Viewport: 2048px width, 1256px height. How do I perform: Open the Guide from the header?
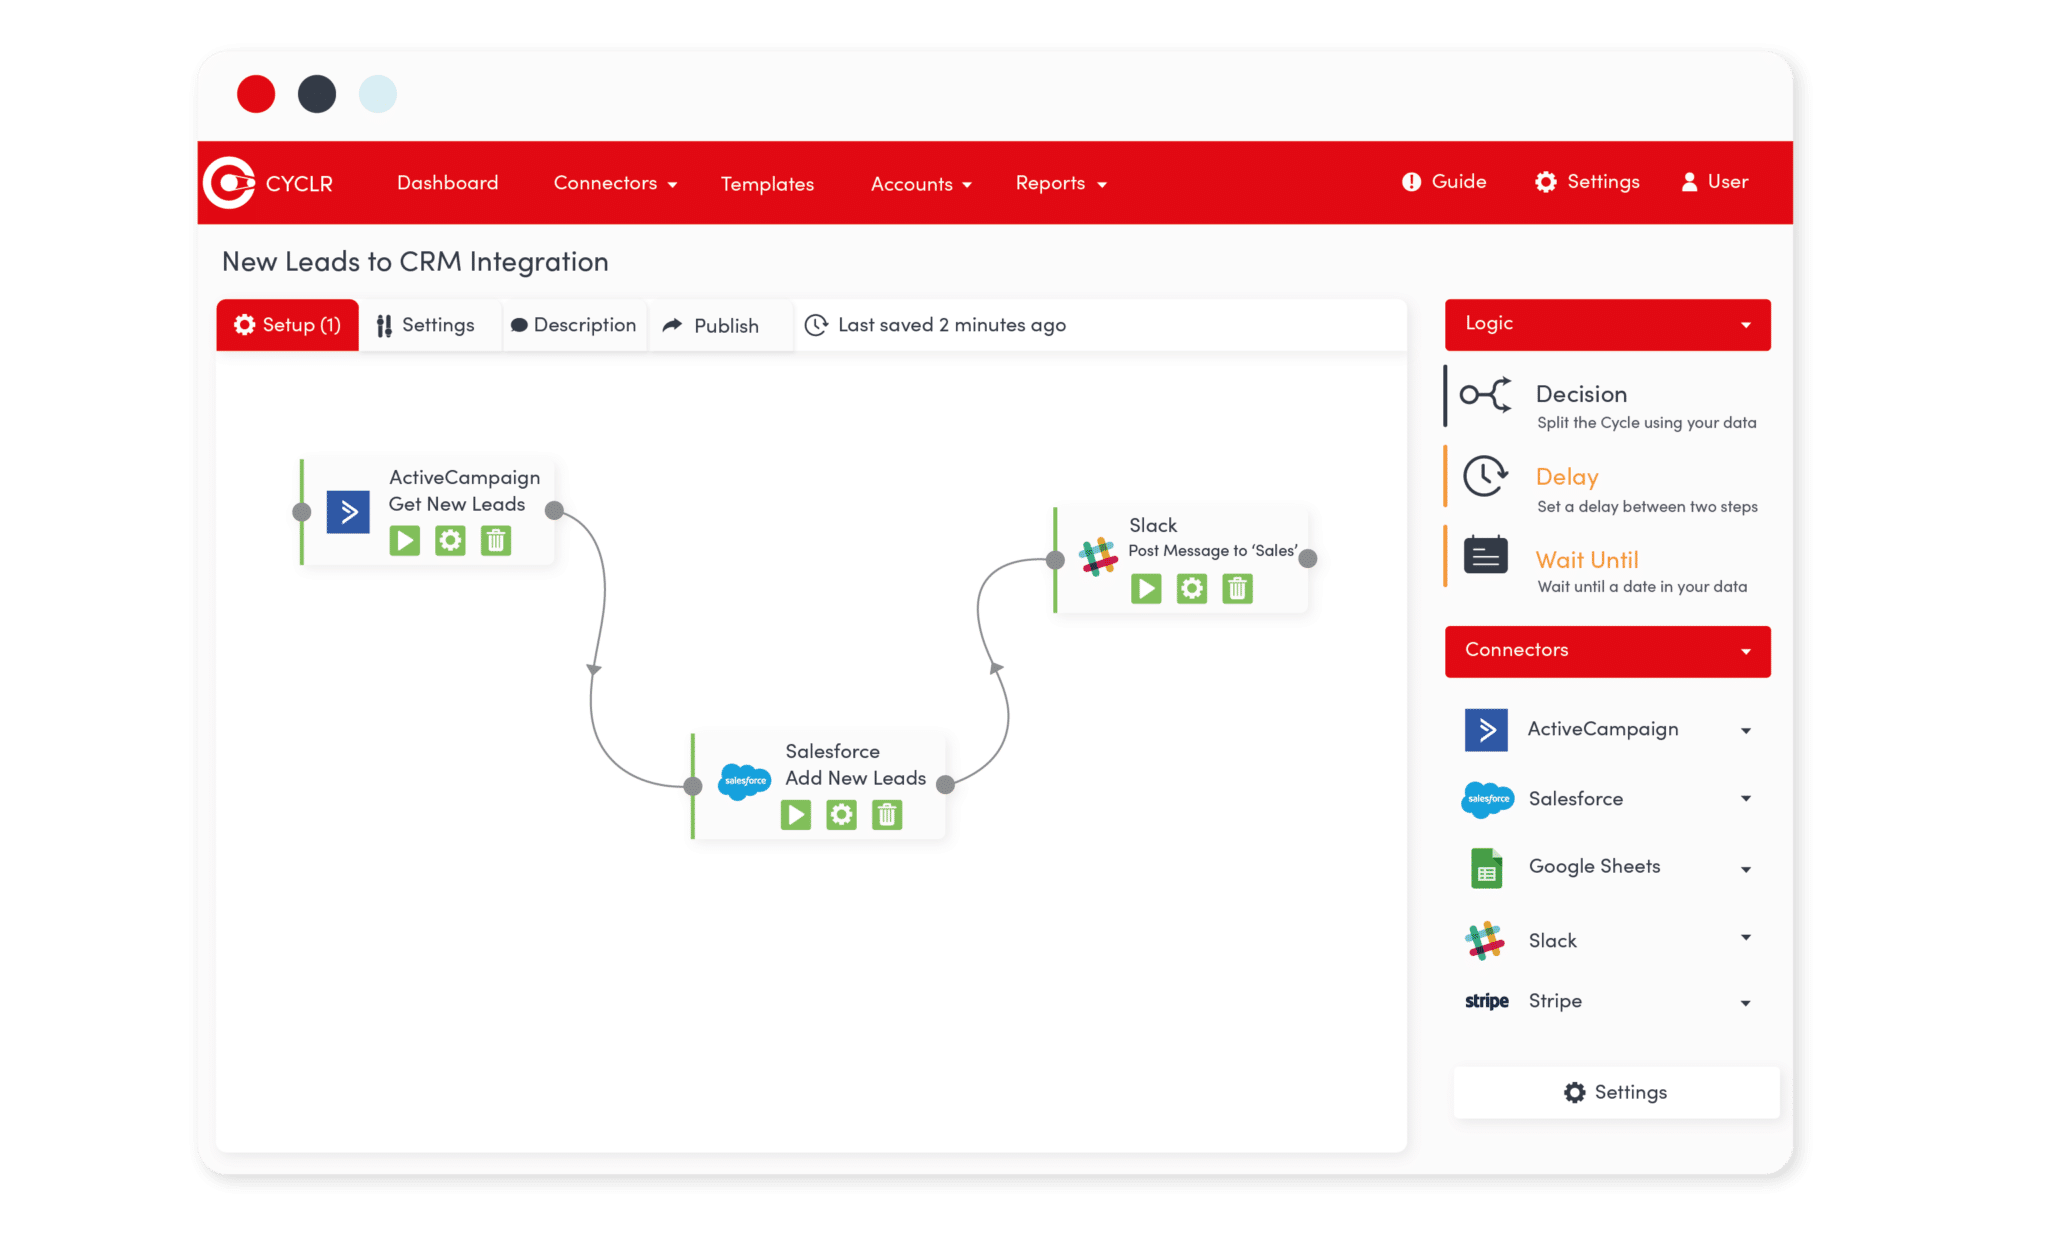[1444, 182]
